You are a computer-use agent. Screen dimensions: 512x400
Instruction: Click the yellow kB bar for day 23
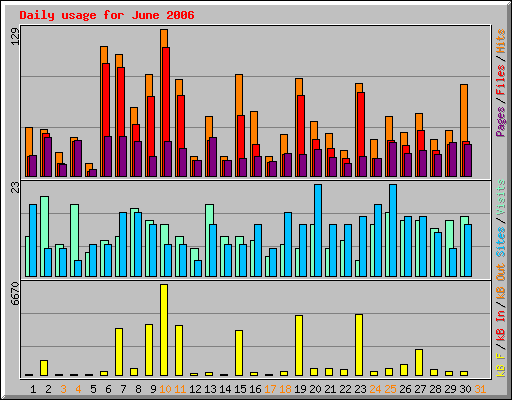[x=359, y=345]
